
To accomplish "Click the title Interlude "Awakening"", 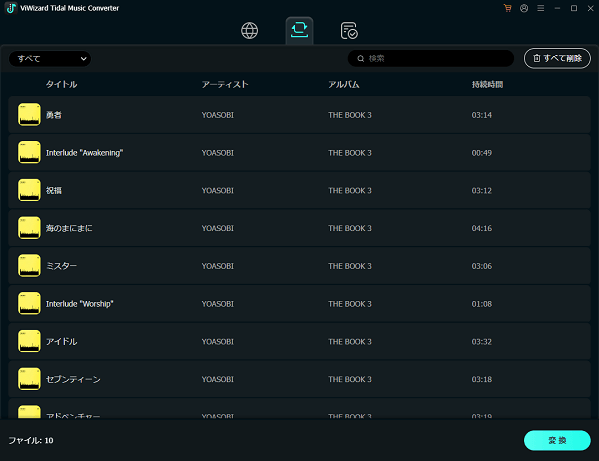I will click(84, 153).
